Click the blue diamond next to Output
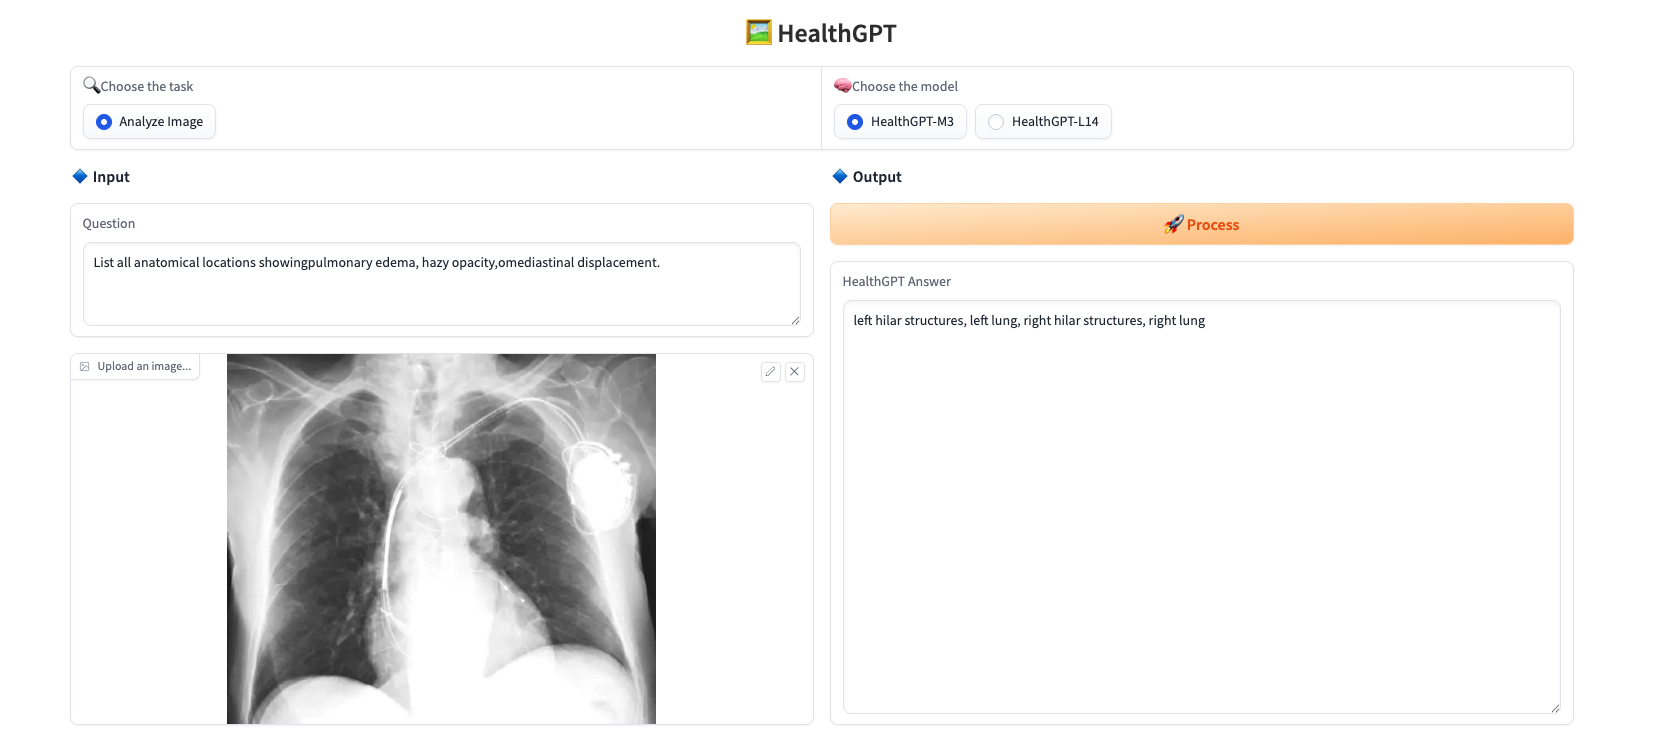 [840, 176]
